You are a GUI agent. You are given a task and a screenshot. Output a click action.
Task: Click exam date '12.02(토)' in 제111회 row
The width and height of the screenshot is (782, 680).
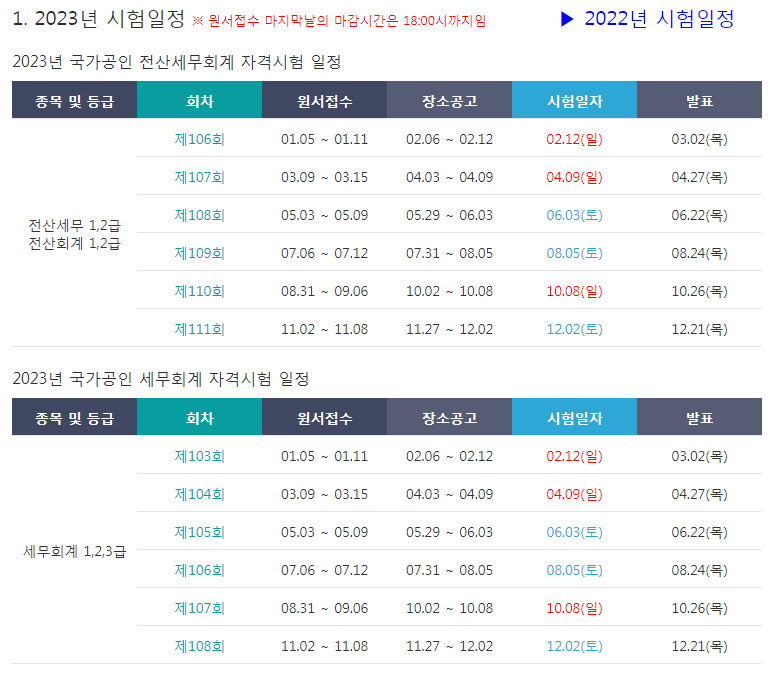575,329
